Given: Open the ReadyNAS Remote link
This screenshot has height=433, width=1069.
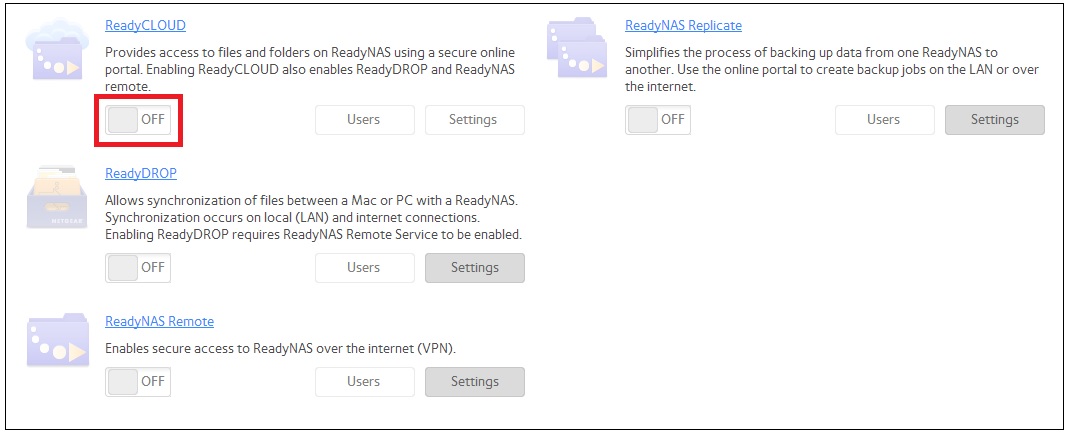Looking at the screenshot, I should pos(159,321).
